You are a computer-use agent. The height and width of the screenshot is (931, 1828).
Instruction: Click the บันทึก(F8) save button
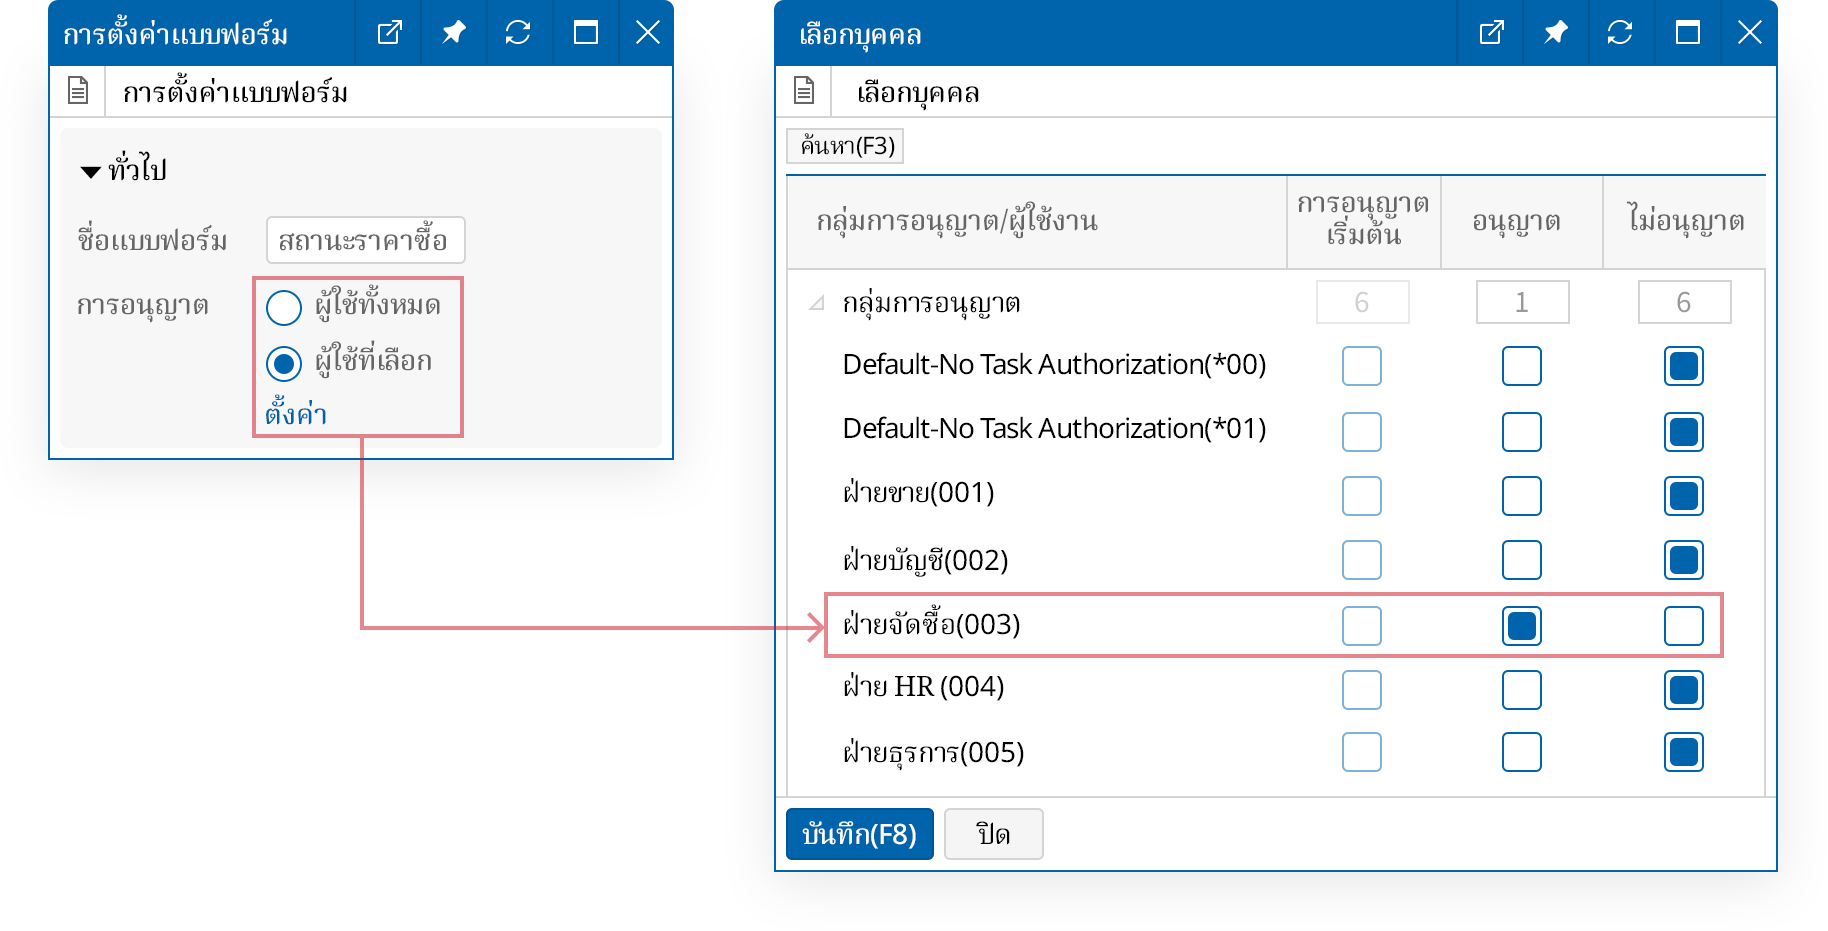[859, 834]
